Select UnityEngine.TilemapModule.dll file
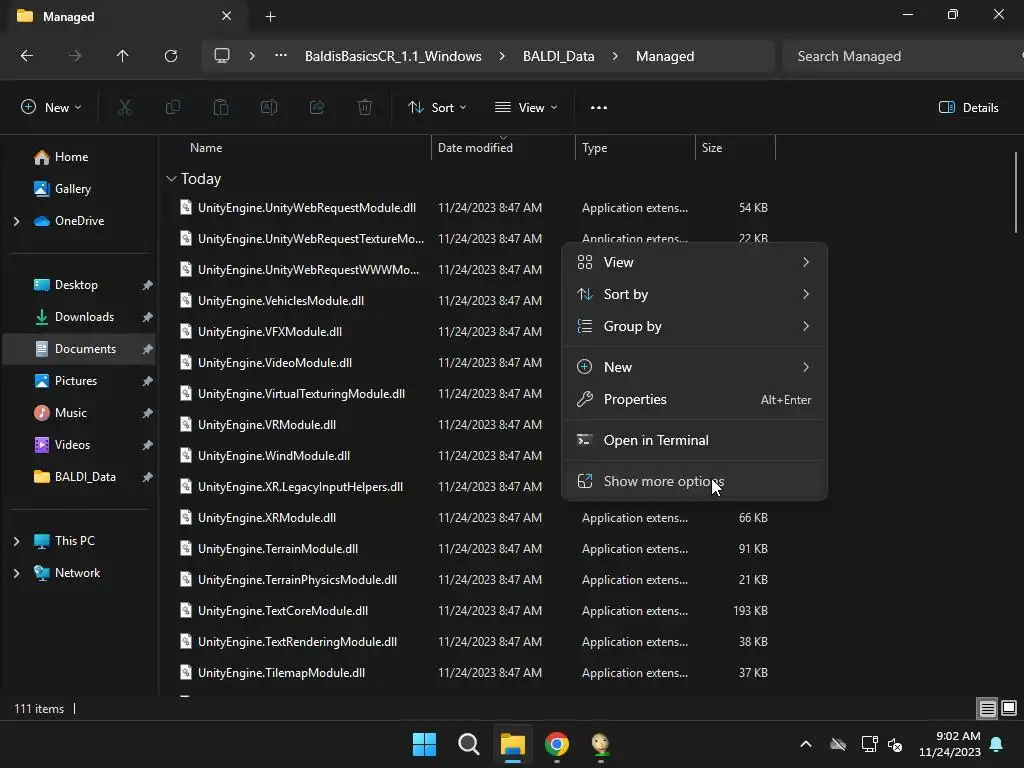1024x768 pixels. (281, 673)
